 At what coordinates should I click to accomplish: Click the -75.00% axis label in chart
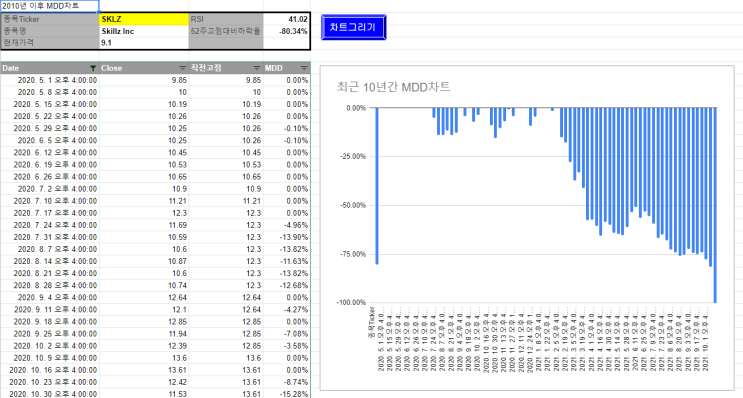pos(353,254)
